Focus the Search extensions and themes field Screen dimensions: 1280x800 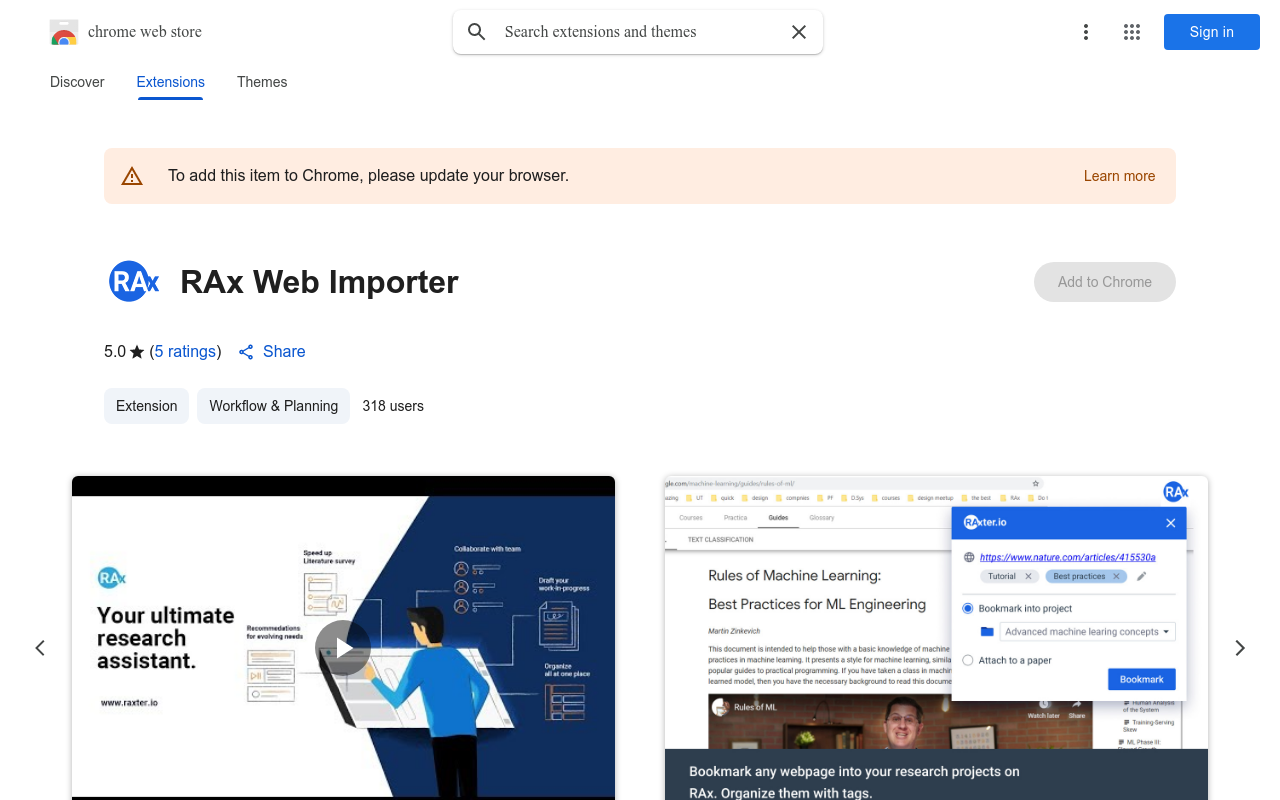click(638, 32)
